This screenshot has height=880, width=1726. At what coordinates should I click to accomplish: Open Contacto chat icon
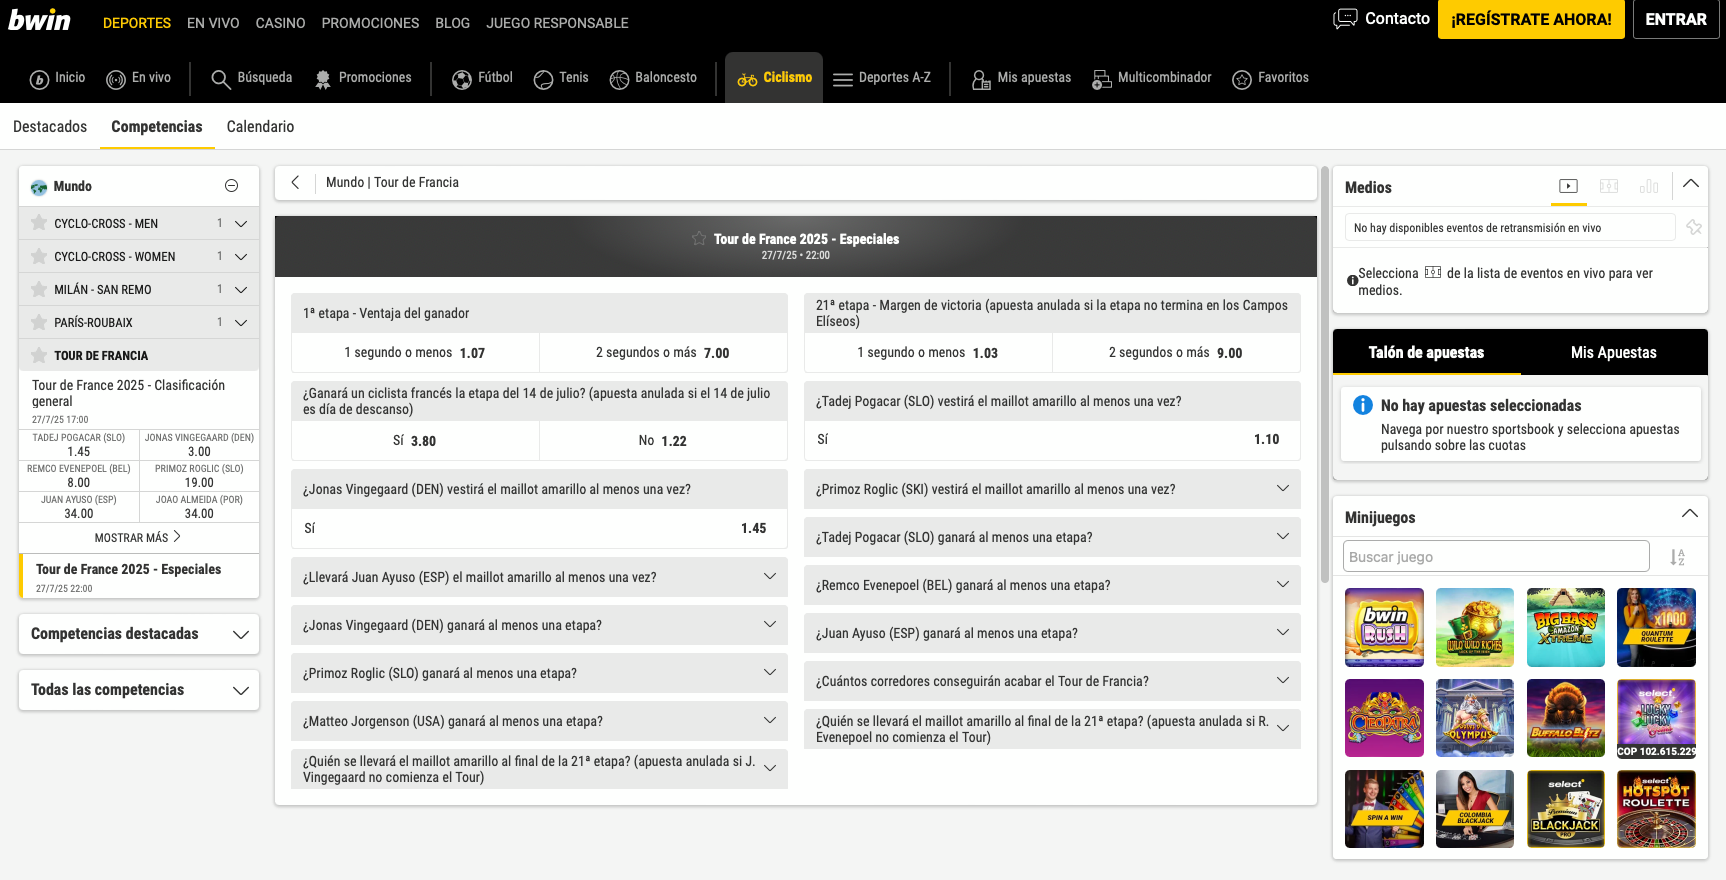pyautogui.click(x=1345, y=19)
